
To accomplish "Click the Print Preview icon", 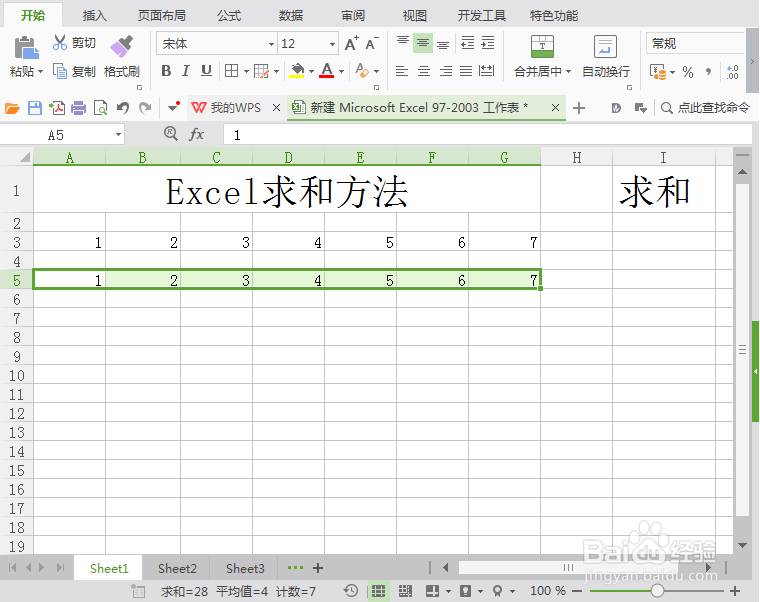I will coord(100,108).
